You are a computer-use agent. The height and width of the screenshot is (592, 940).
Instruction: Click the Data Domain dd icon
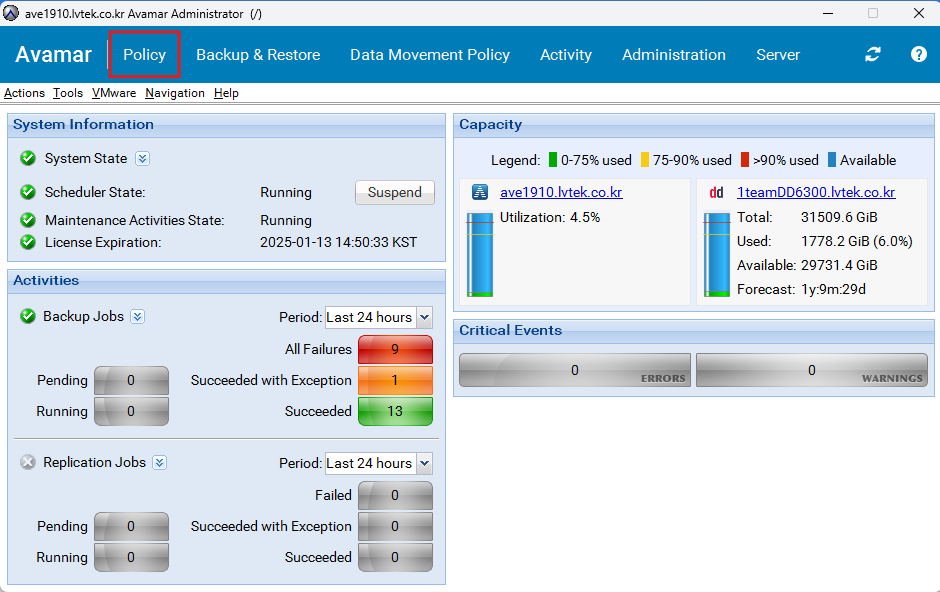click(716, 192)
